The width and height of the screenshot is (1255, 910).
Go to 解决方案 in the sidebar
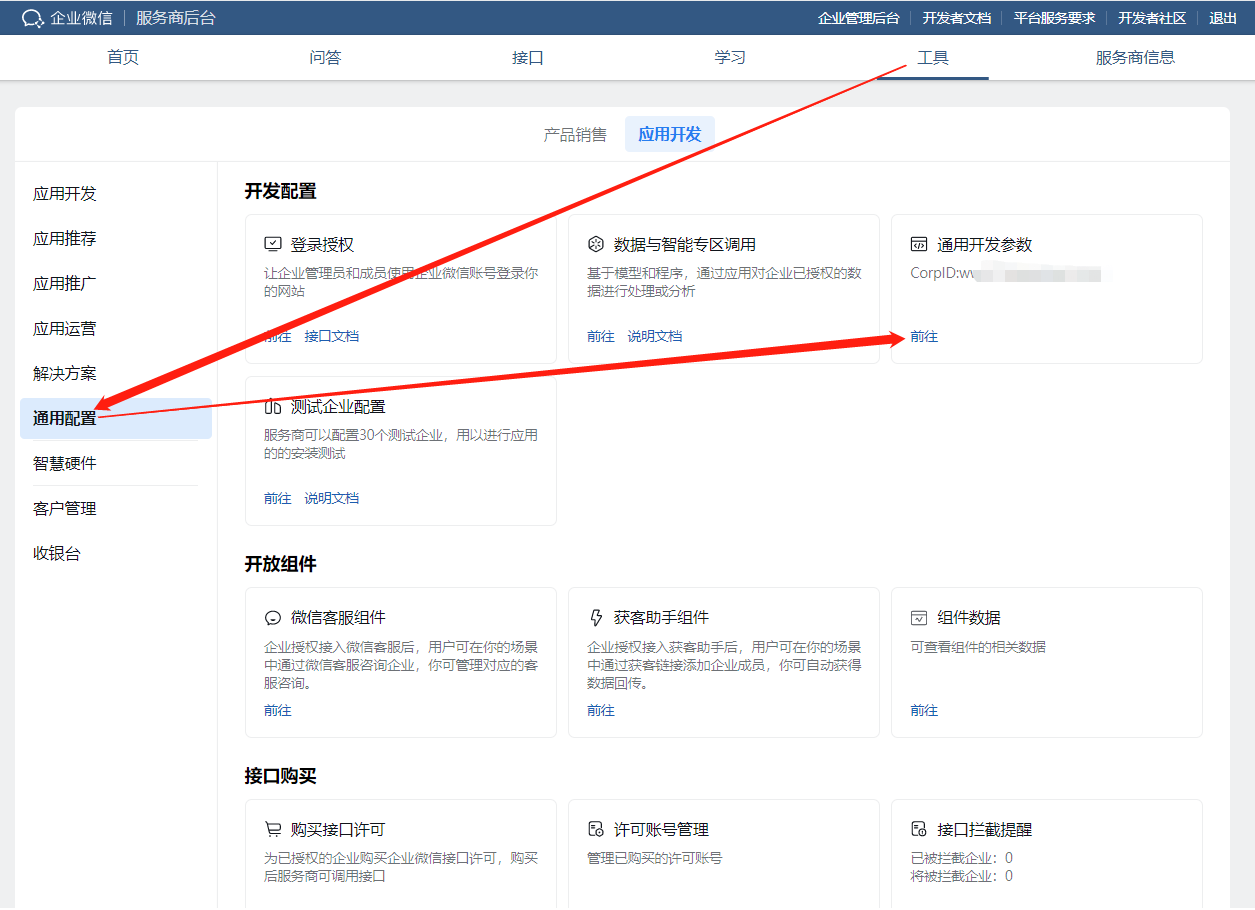[x=65, y=374]
